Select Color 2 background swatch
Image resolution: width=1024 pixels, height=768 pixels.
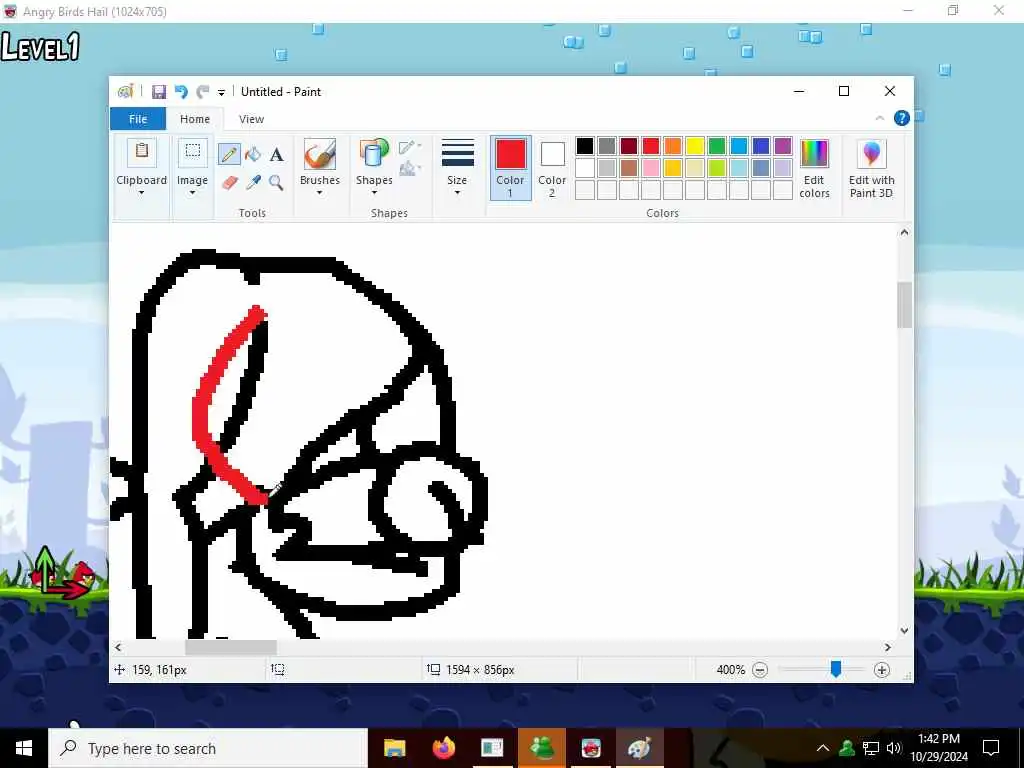click(552, 168)
